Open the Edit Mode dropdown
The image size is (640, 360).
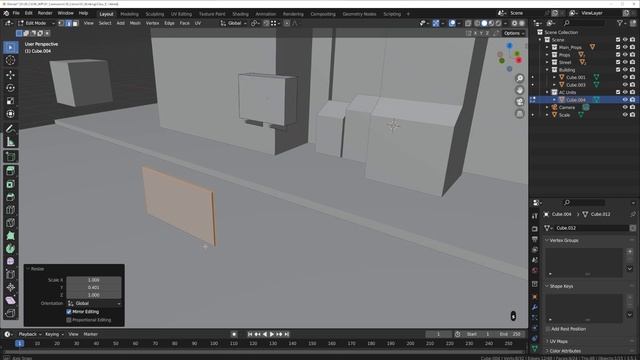click(36, 23)
